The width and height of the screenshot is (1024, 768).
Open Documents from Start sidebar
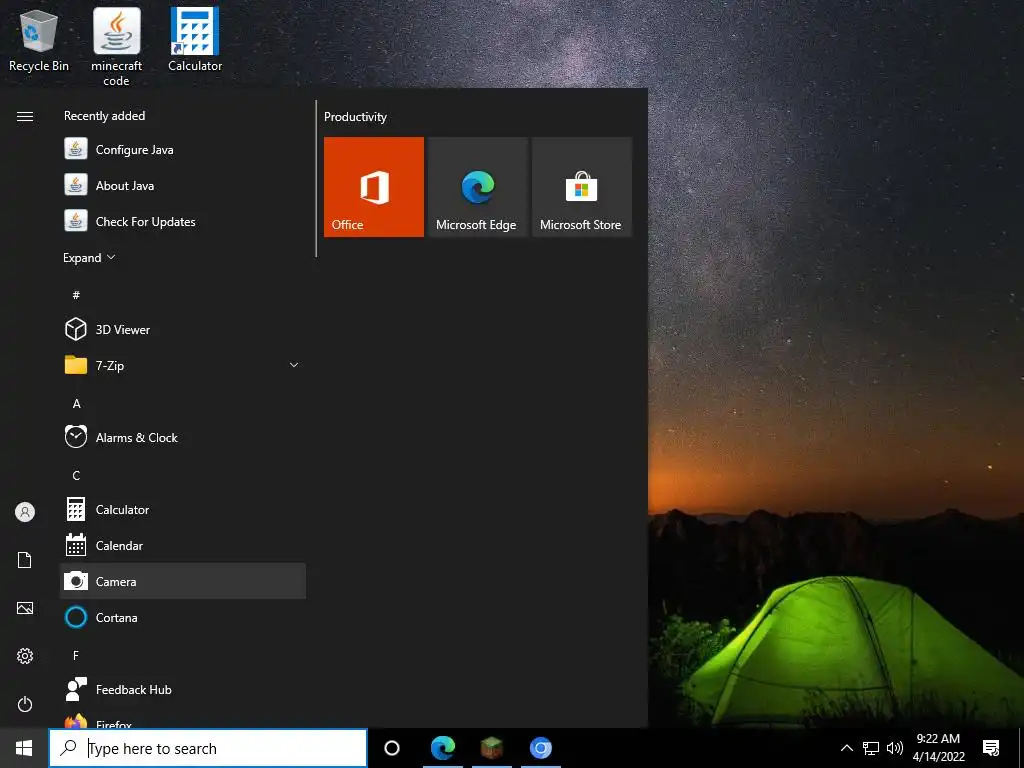point(25,560)
